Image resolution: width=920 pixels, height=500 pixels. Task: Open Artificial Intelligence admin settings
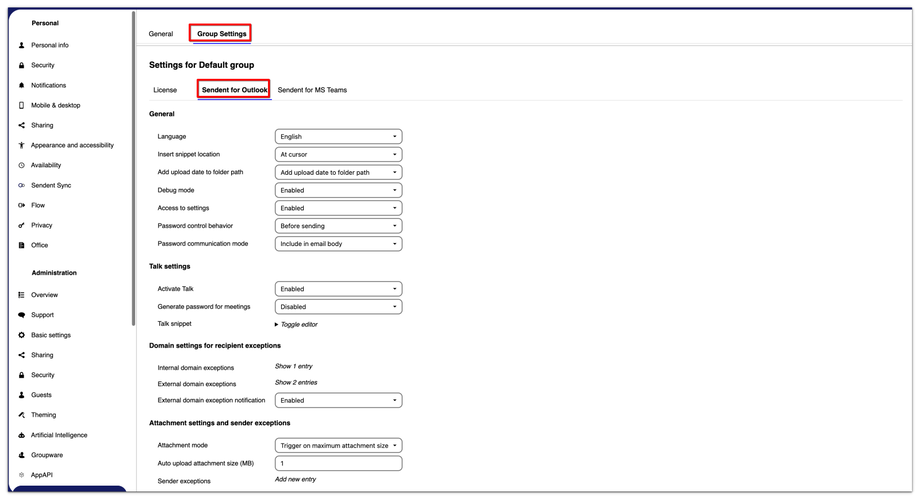tap(59, 435)
